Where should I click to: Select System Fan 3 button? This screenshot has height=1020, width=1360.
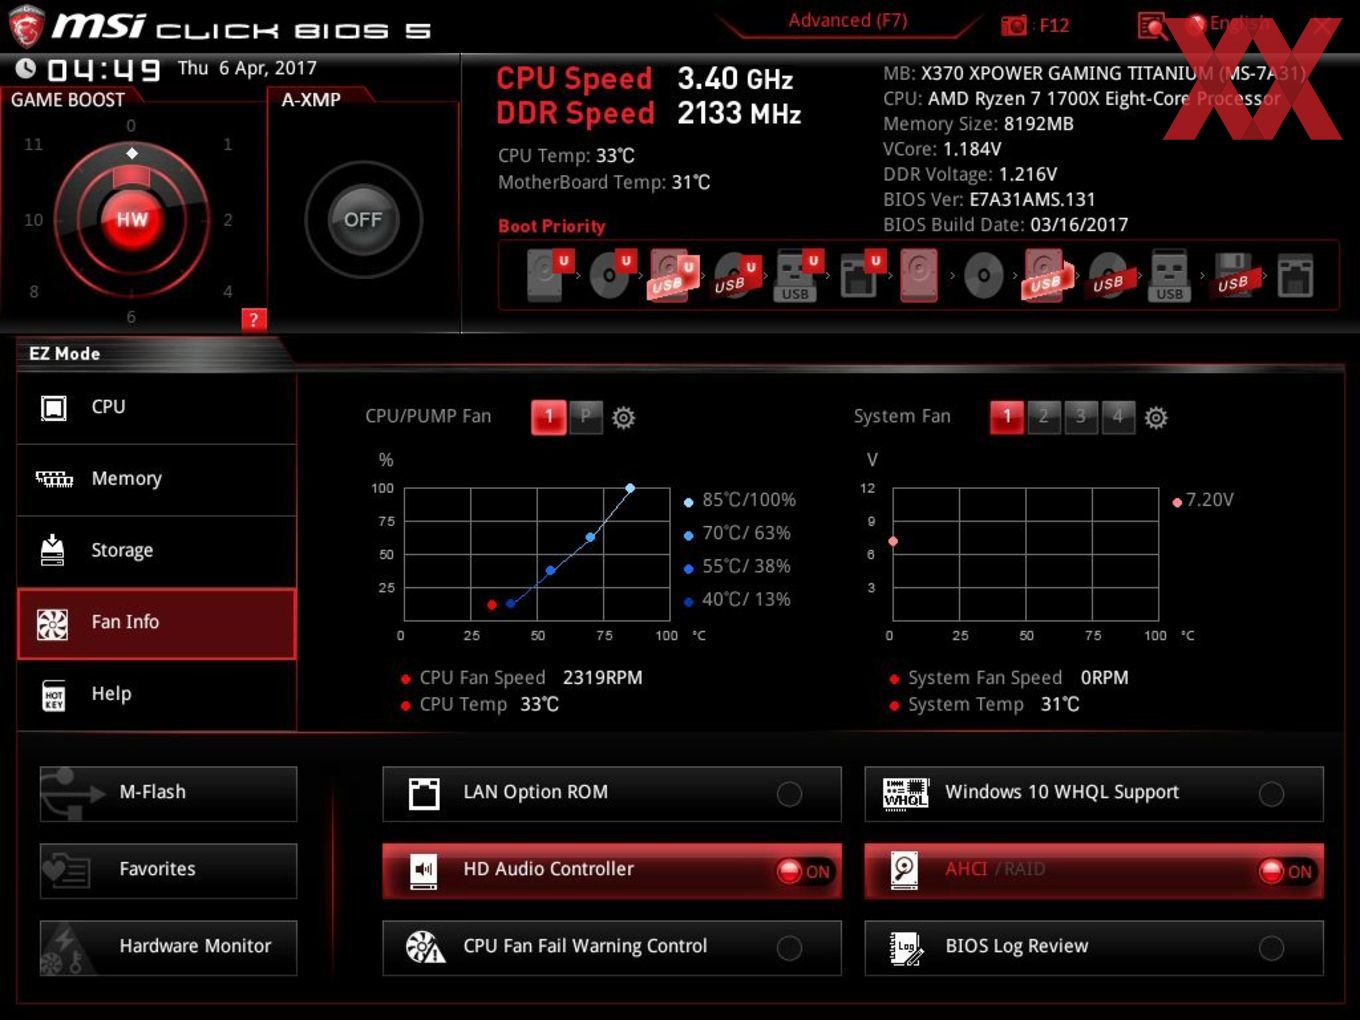point(1081,417)
